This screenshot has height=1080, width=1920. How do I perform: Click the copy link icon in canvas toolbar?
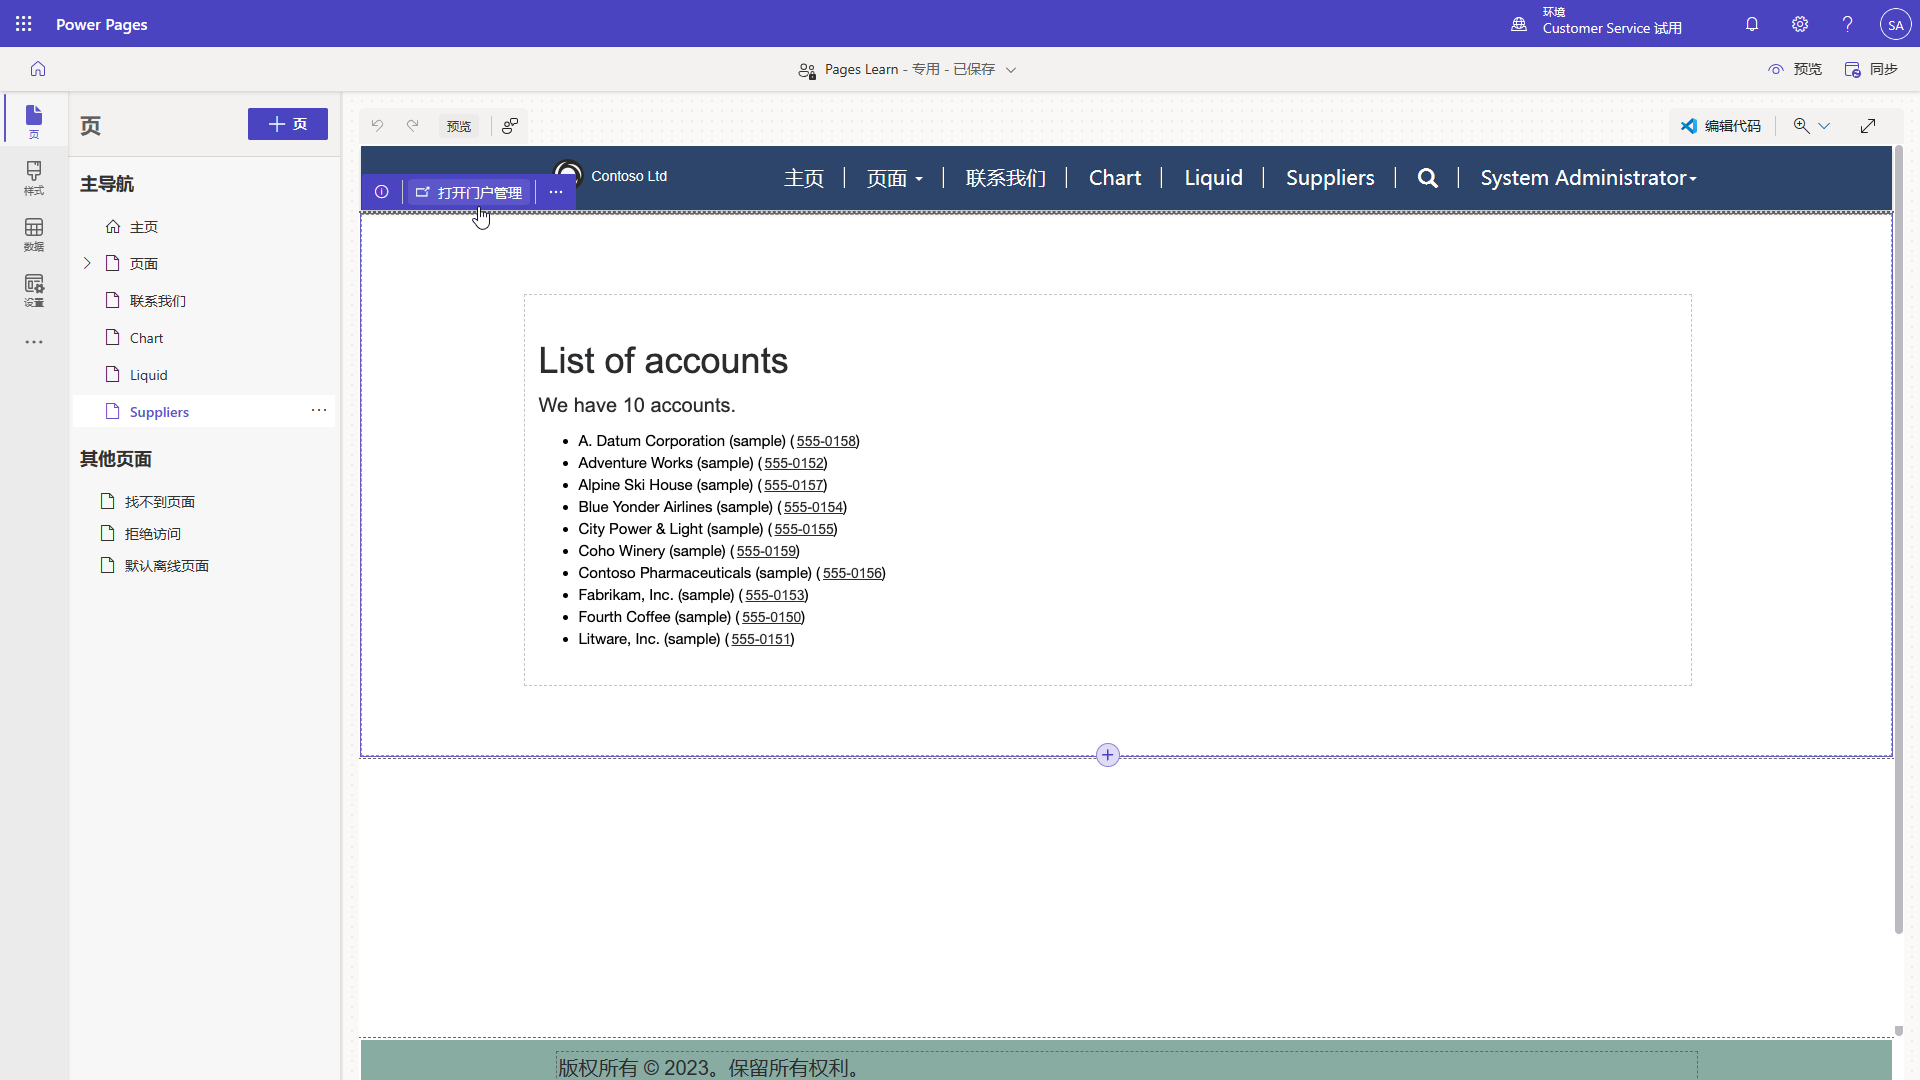[510, 126]
